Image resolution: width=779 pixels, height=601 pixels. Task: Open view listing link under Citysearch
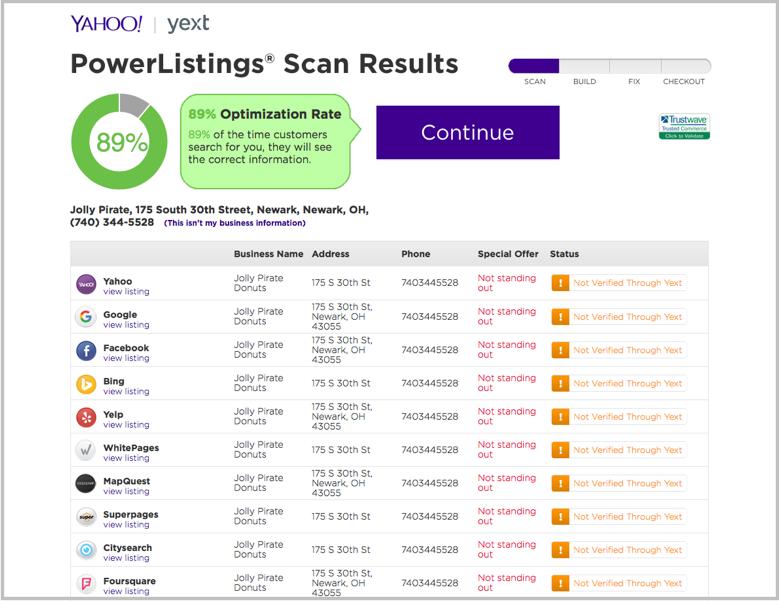coord(126,558)
